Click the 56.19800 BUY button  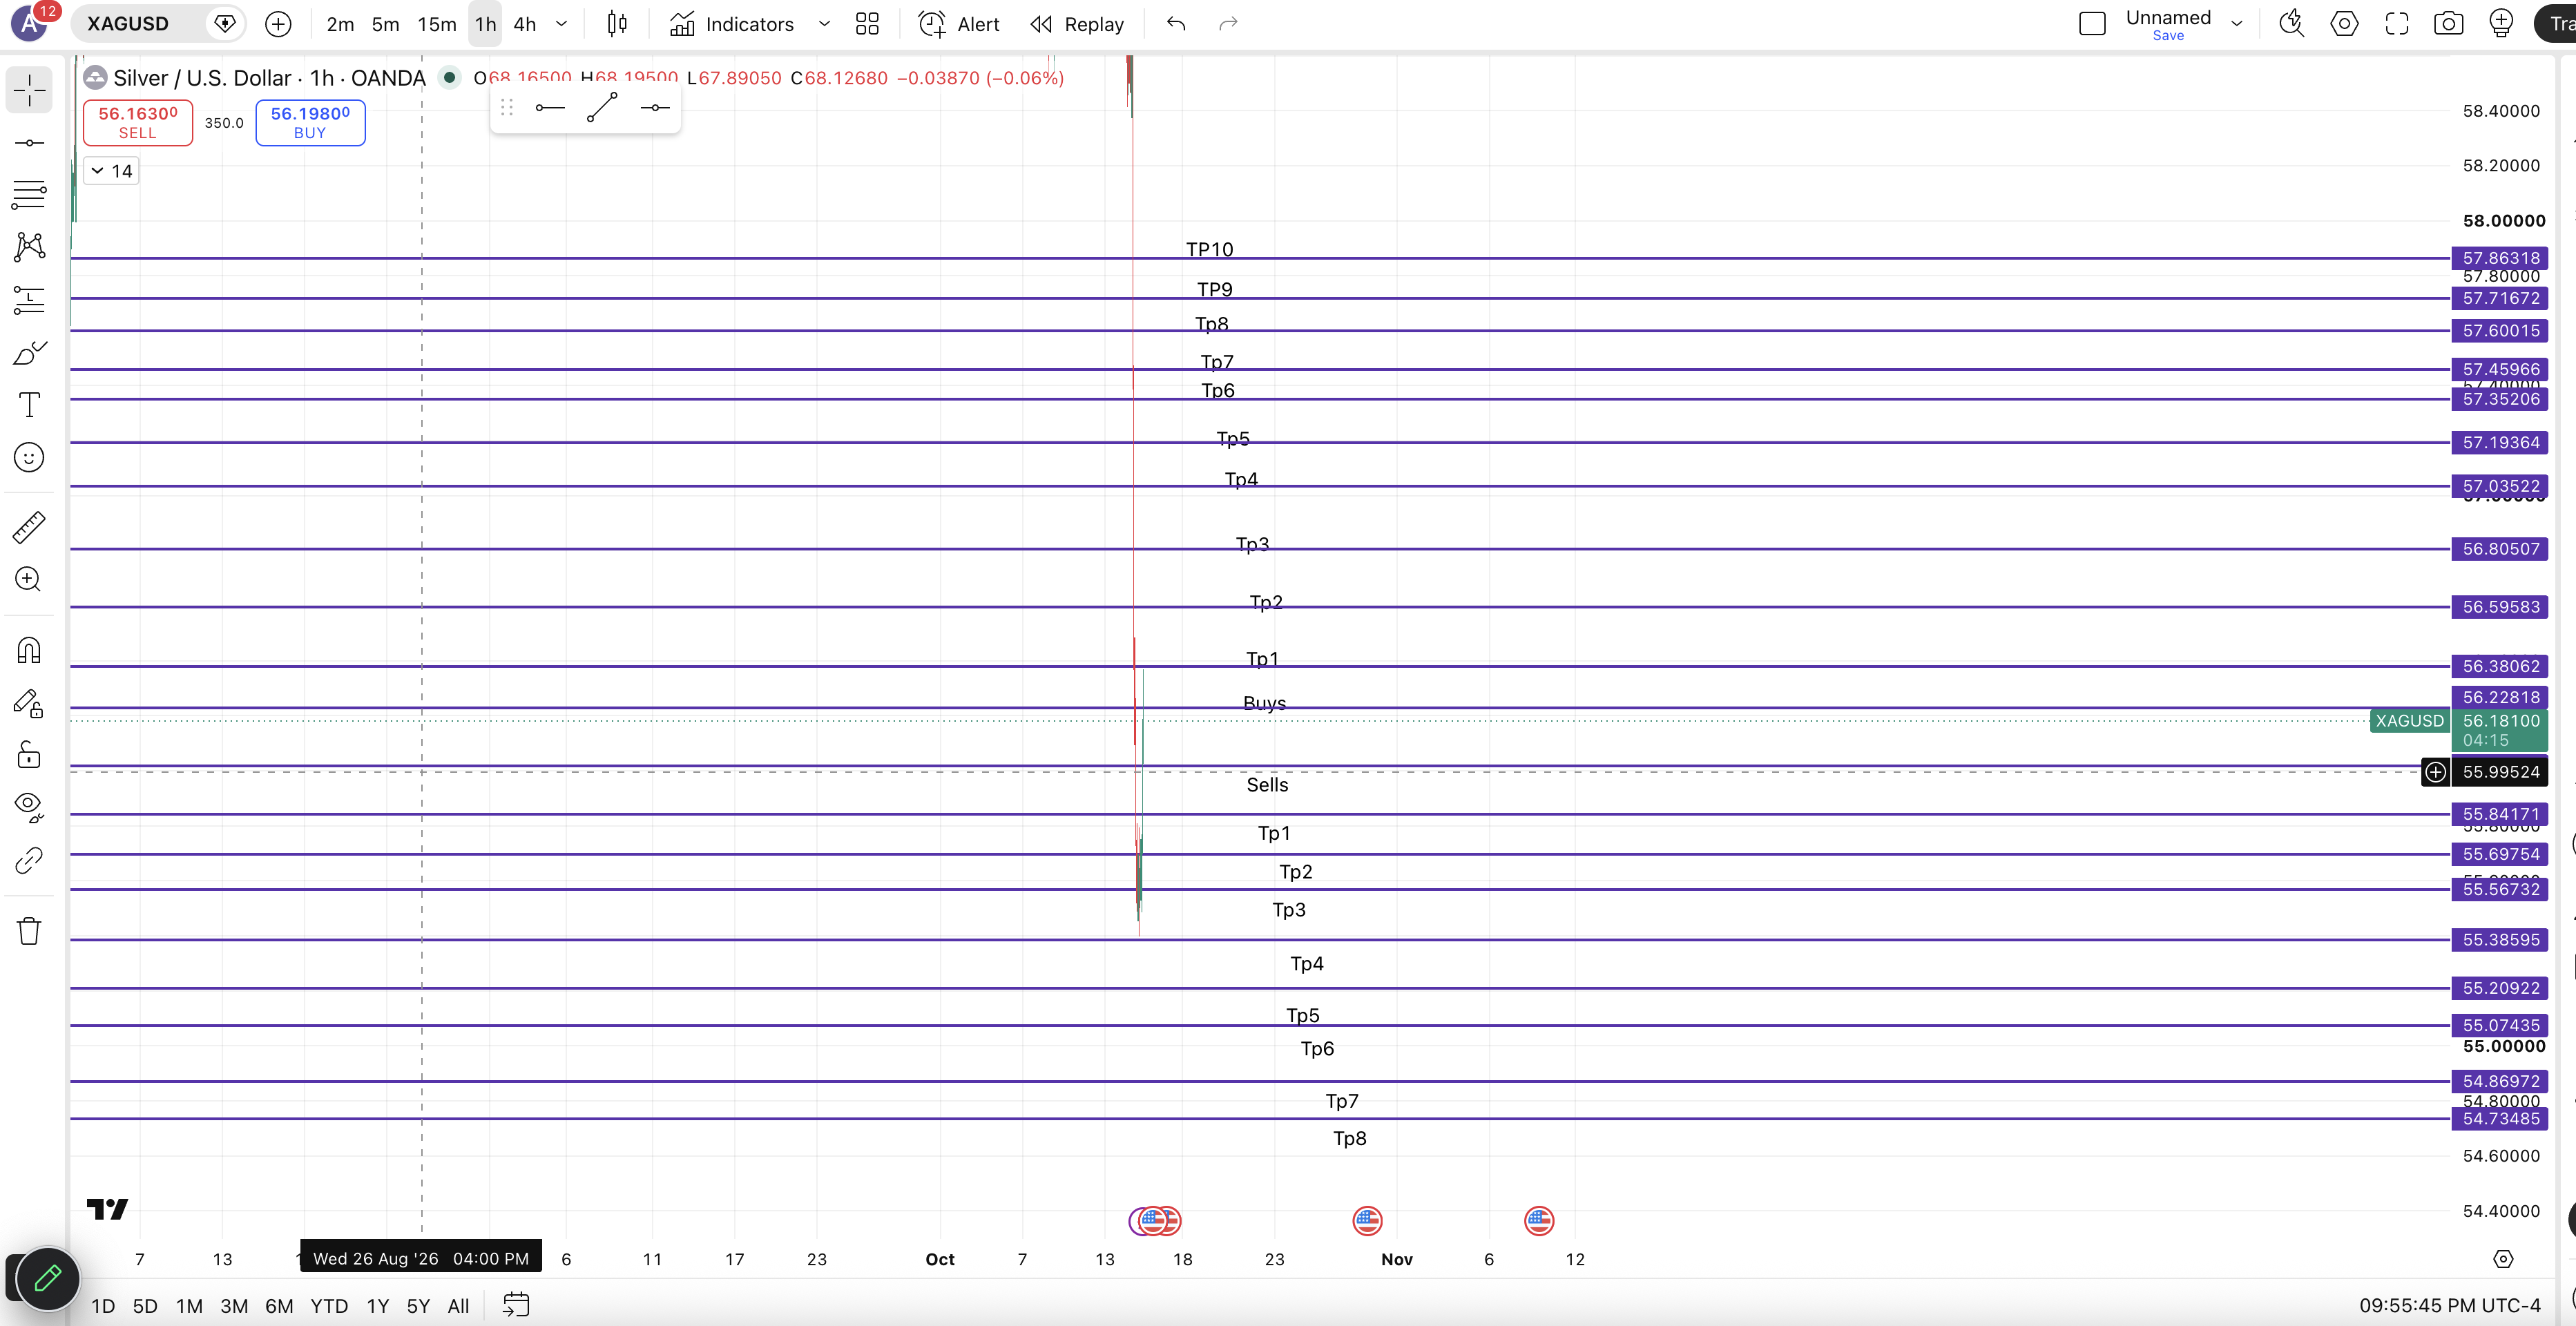click(310, 122)
